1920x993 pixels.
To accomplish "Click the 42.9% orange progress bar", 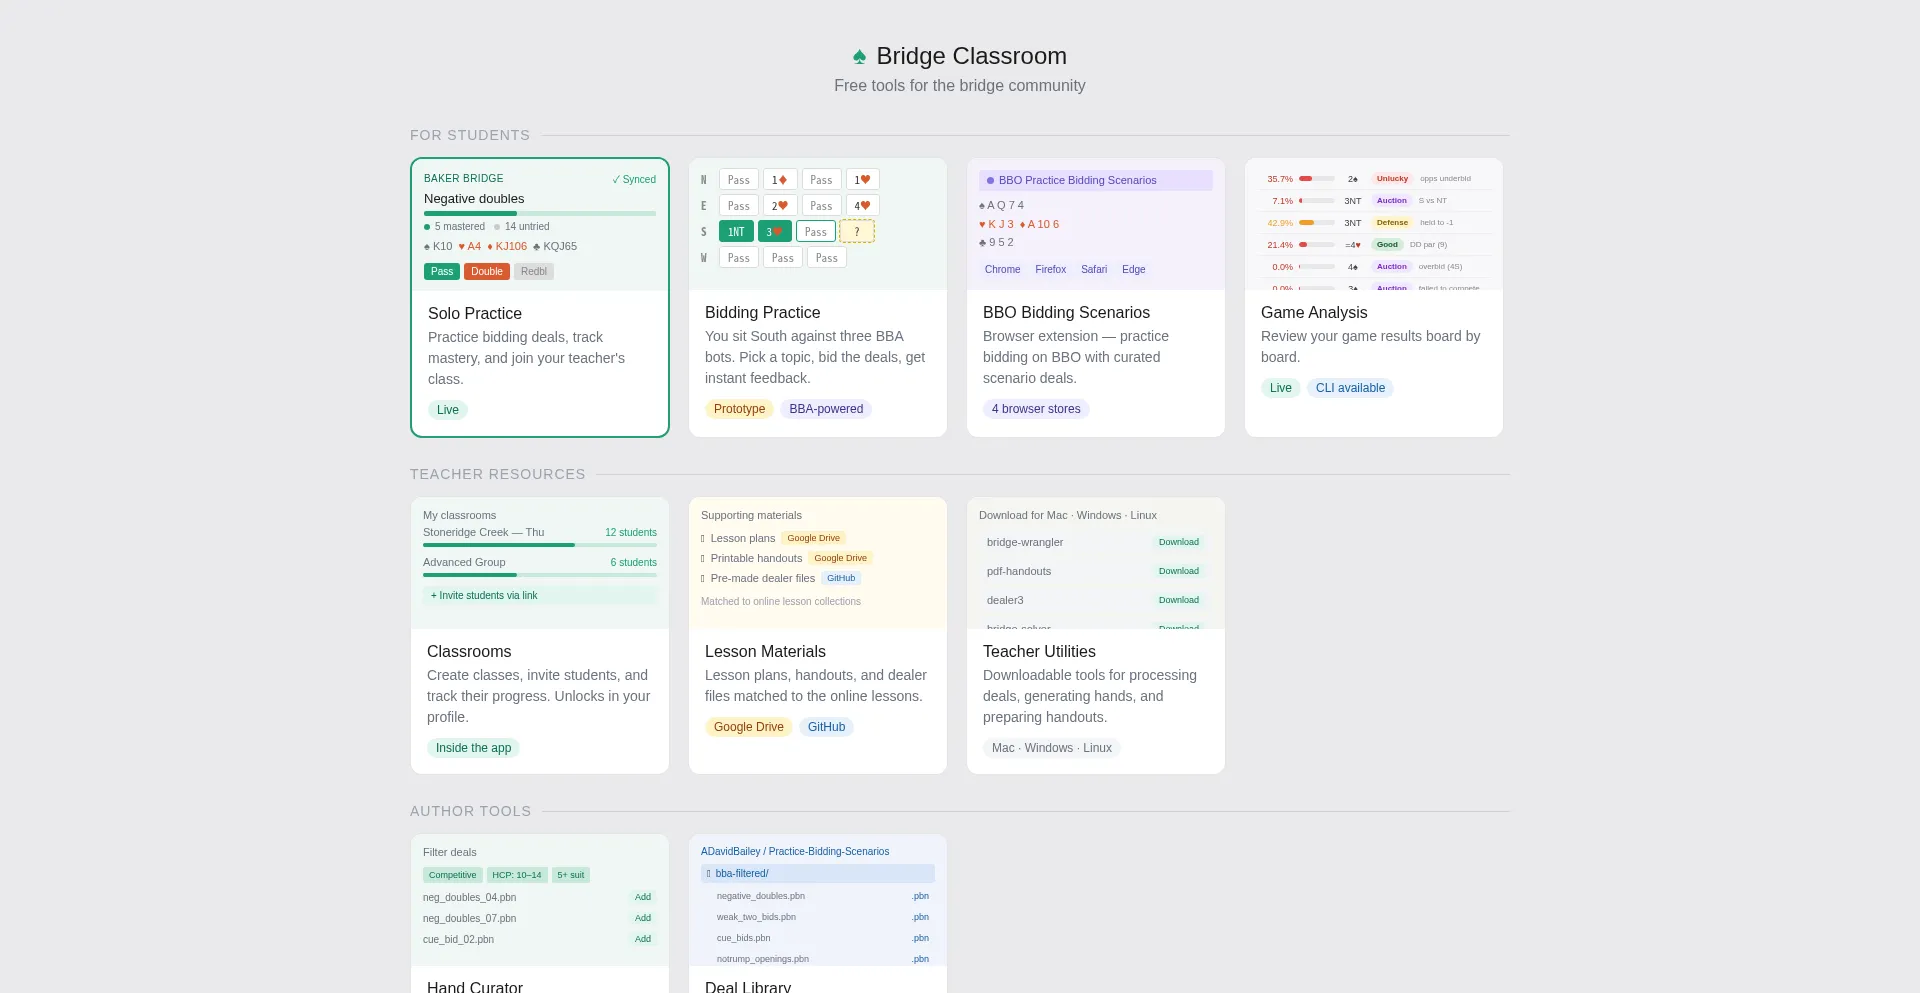I will click(x=1316, y=222).
